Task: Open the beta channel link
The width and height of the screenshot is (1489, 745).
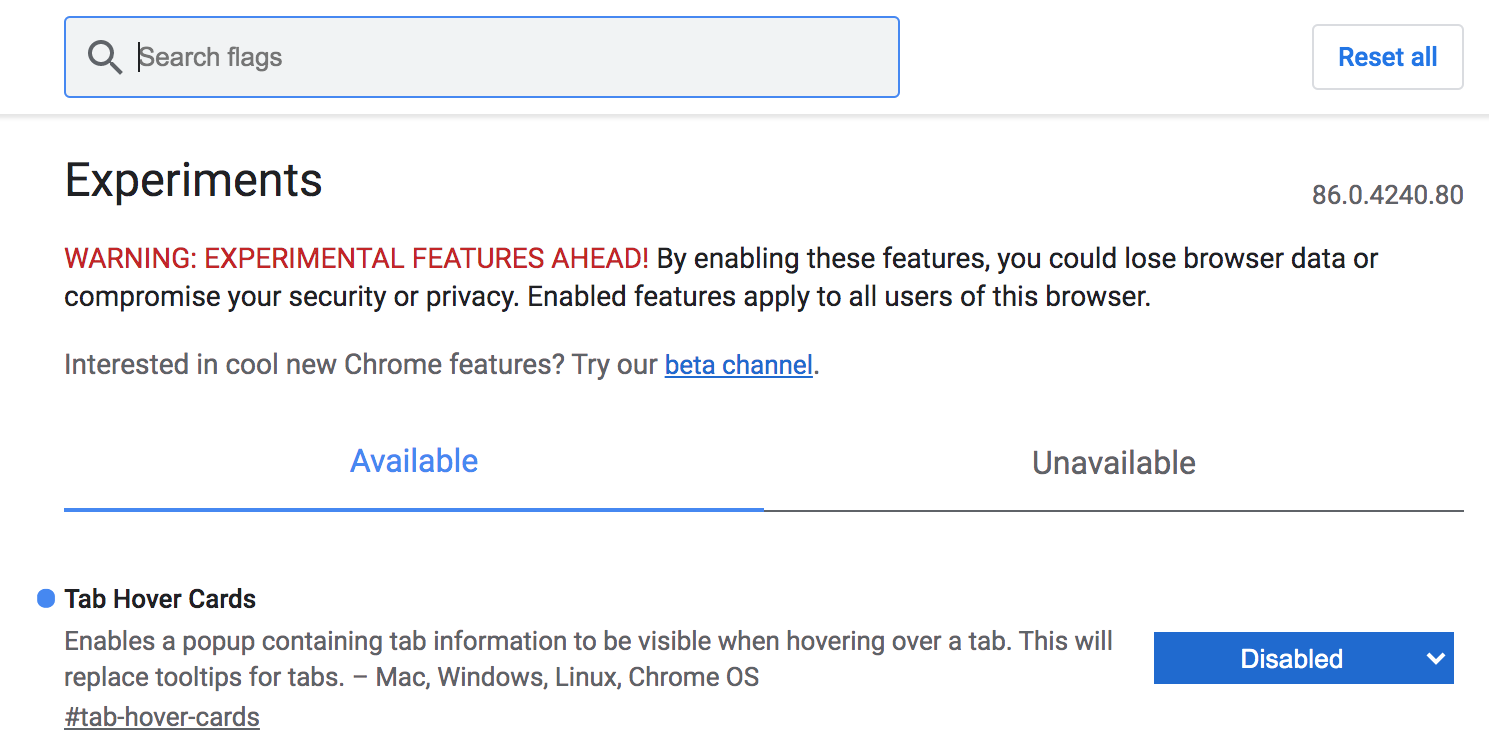Action: click(738, 365)
